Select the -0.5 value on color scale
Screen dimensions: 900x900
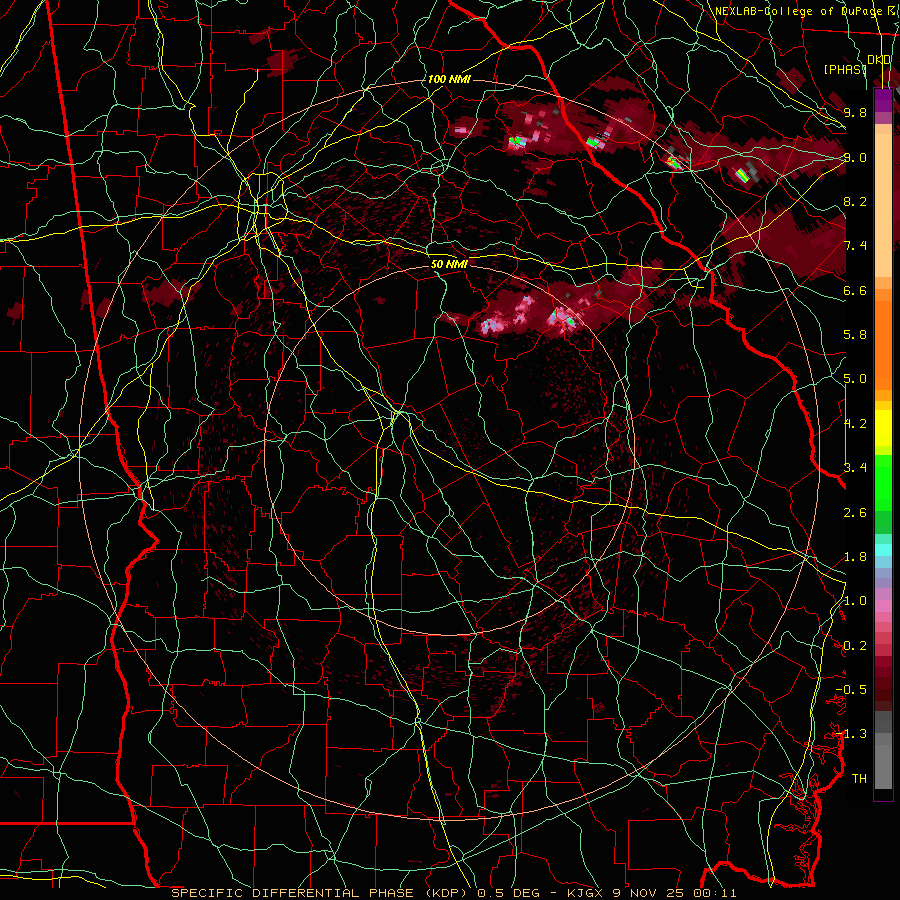pyautogui.click(x=851, y=690)
